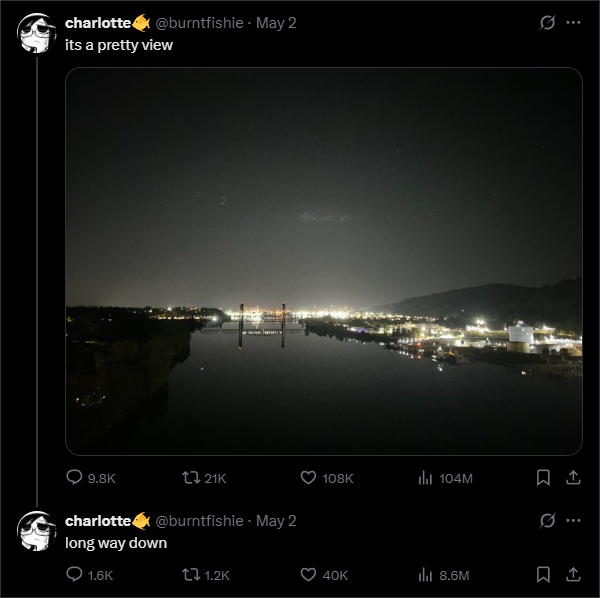Screen dimensions: 600x598
Task: View analytics showing 8.6M views
Action: click(x=443, y=575)
